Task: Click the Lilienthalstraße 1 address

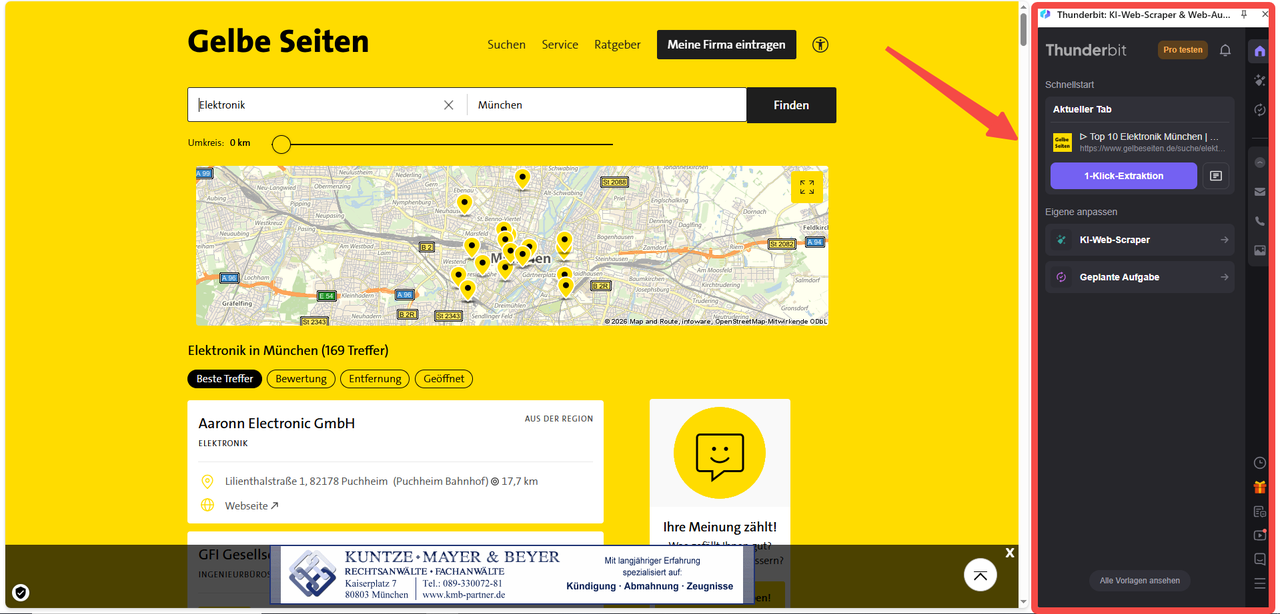Action: point(306,481)
